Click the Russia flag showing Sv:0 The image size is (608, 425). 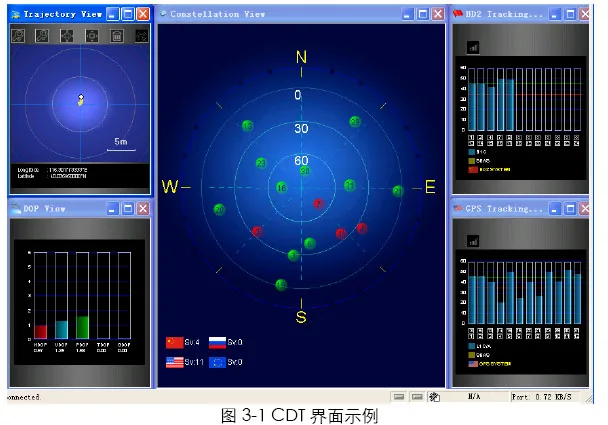[x=218, y=342]
